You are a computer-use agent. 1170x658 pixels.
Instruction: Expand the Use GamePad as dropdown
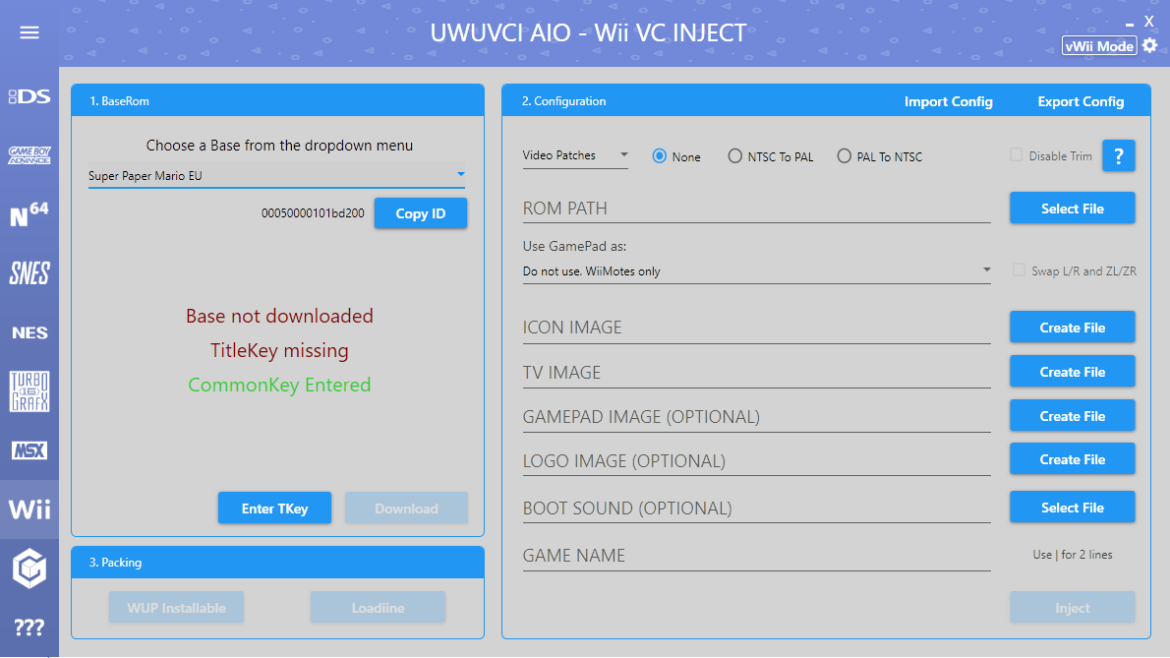(756, 271)
